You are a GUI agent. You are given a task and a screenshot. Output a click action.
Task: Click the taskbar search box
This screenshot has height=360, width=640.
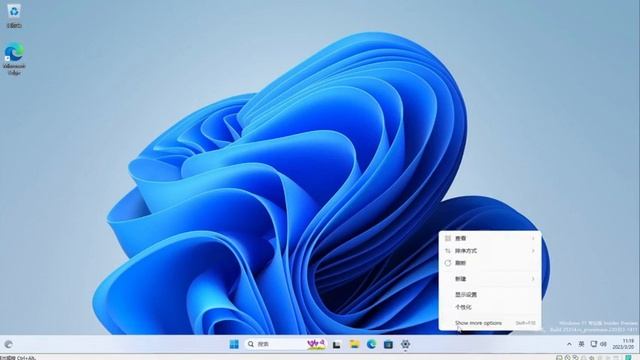pyautogui.click(x=286, y=344)
